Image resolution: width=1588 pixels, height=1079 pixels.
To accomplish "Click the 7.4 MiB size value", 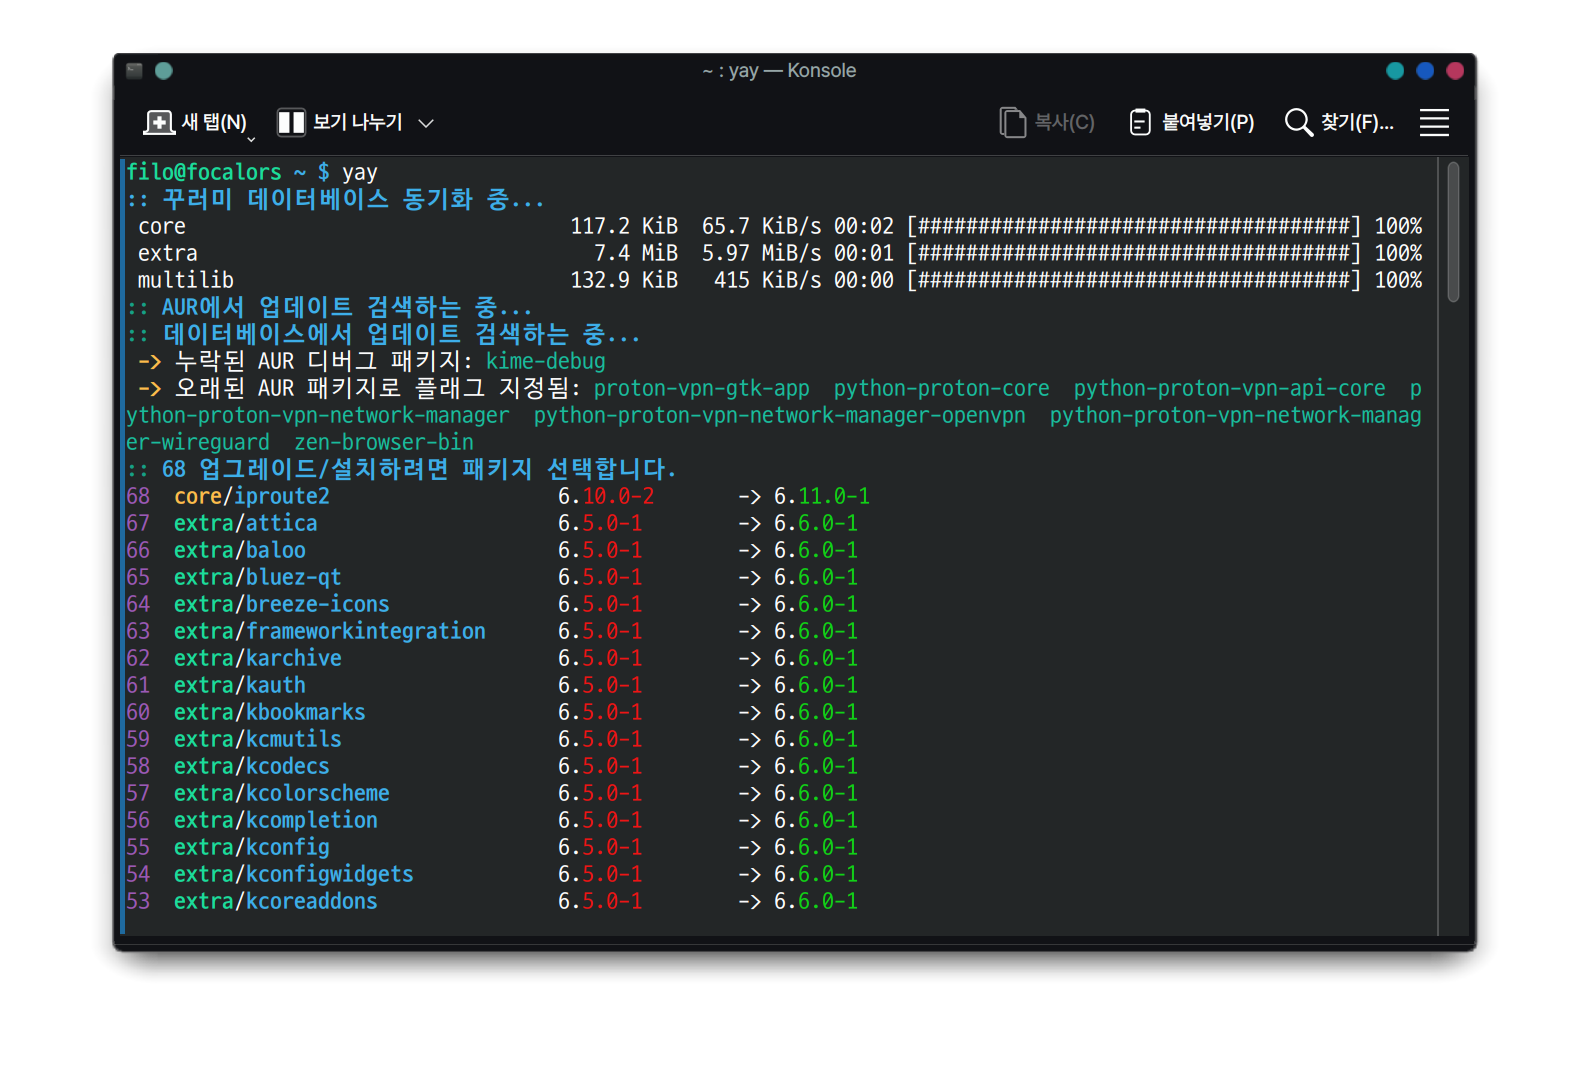I will [636, 253].
